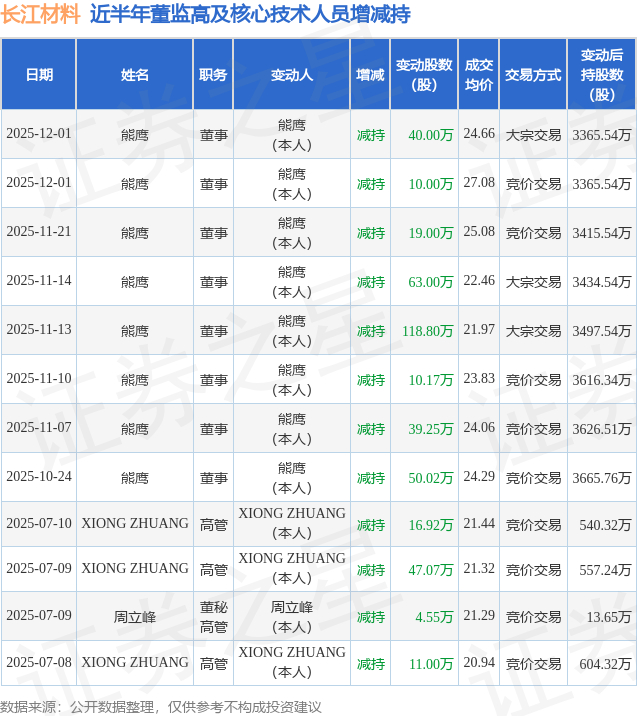Click the 2025-11-07 date cell

(x=39, y=427)
